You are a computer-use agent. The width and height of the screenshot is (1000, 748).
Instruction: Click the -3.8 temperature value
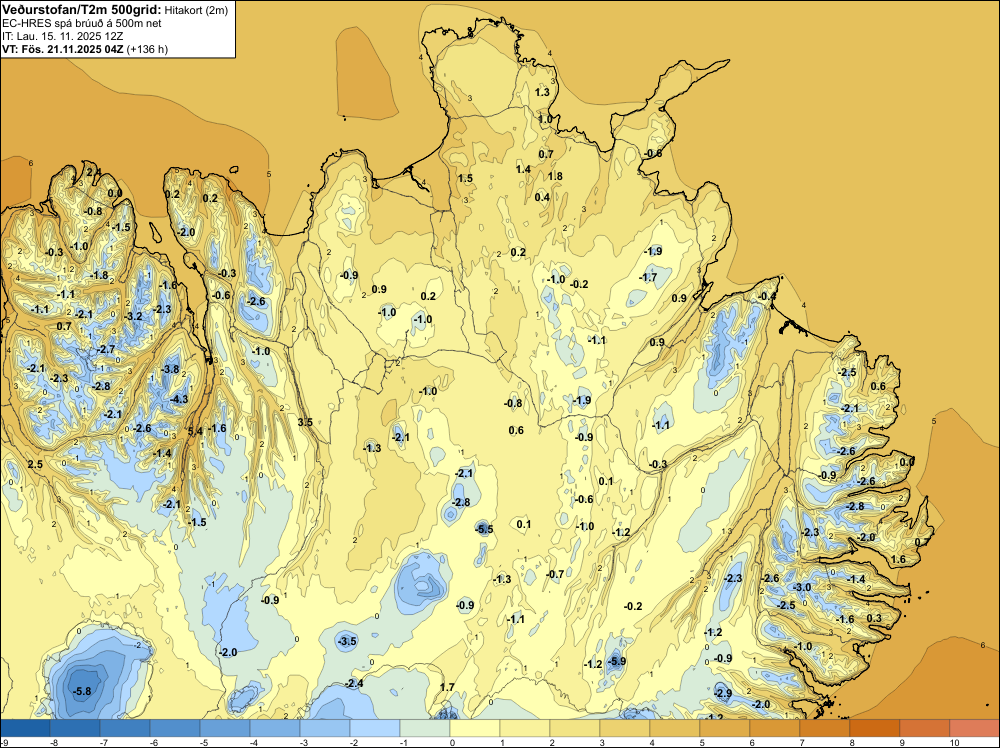click(170, 369)
